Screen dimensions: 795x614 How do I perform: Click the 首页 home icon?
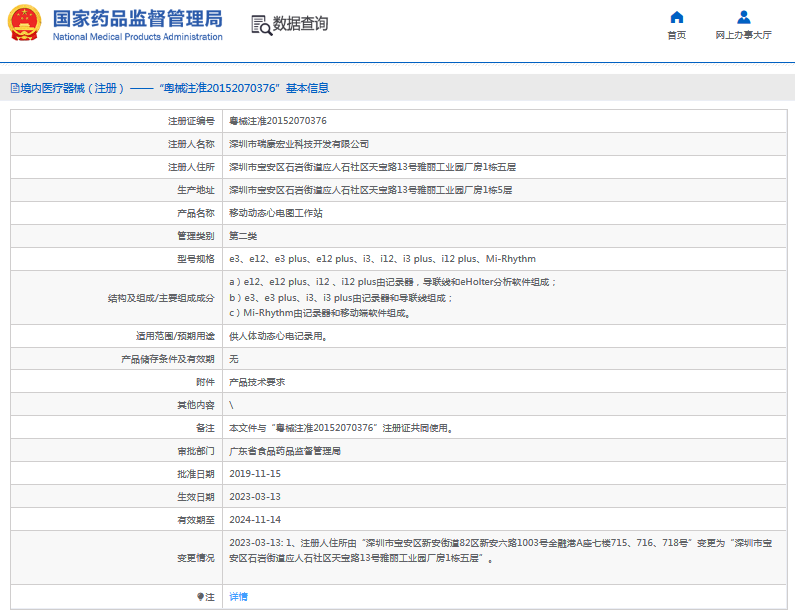[676, 18]
